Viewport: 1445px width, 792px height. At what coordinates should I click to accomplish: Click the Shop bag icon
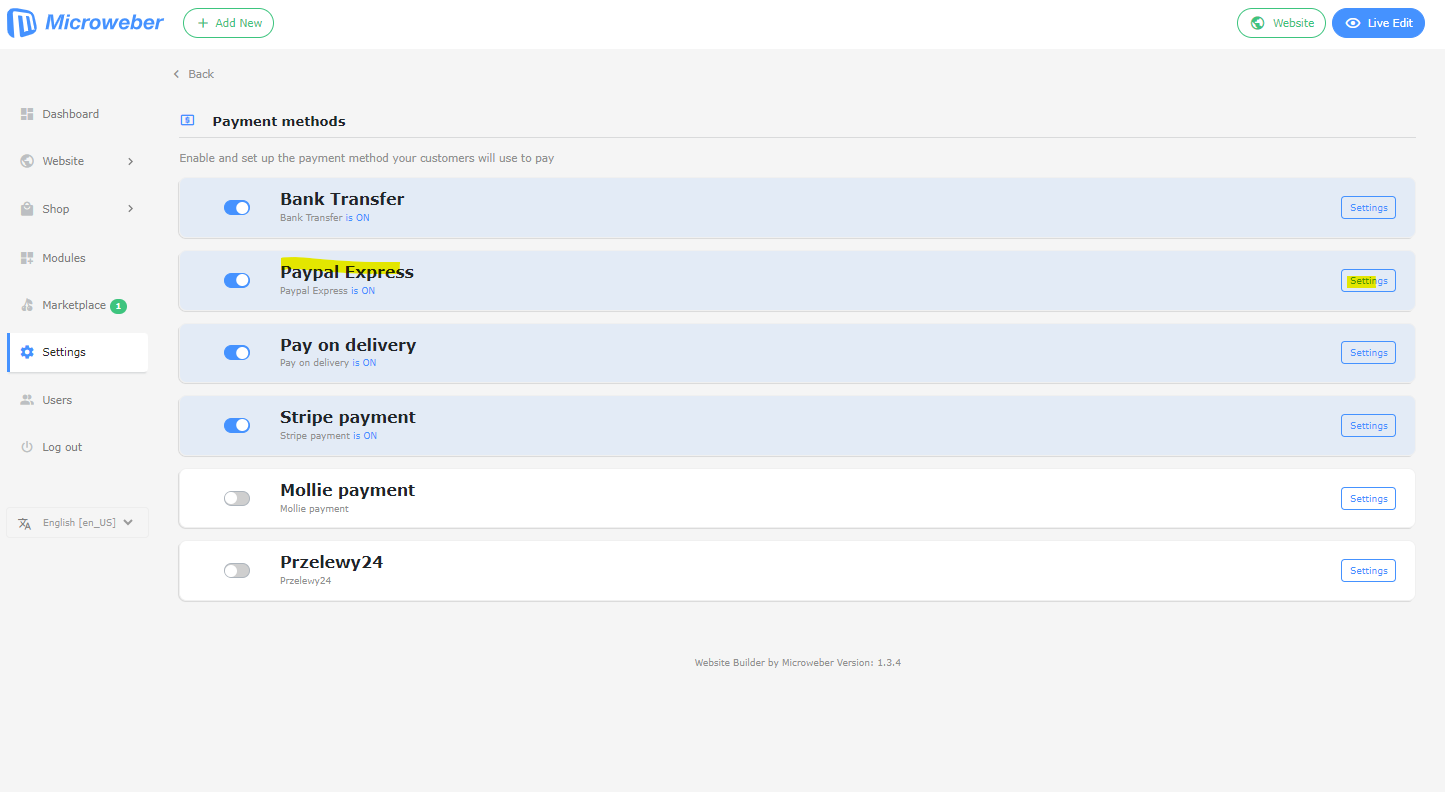[x=27, y=209]
